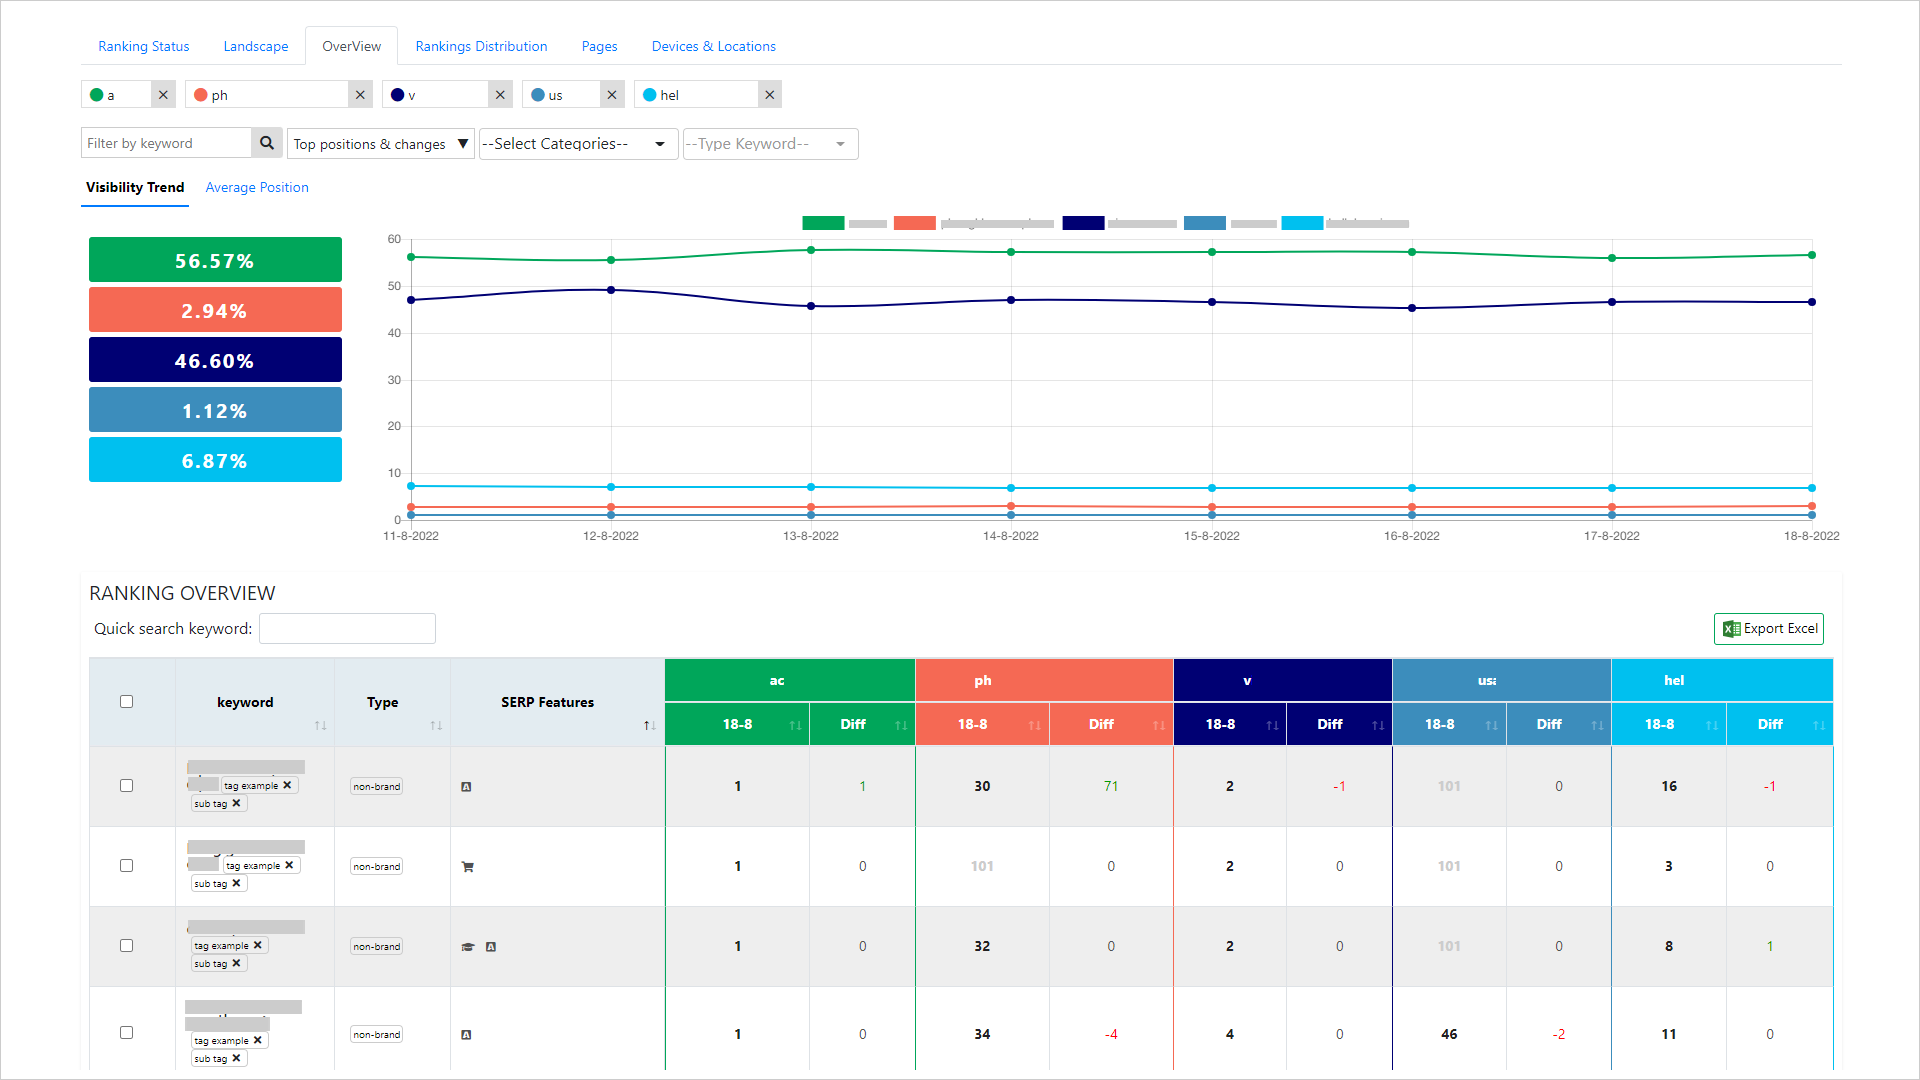Remove tag example from first row
Viewport: 1920px width, 1080px height.
coord(287,785)
